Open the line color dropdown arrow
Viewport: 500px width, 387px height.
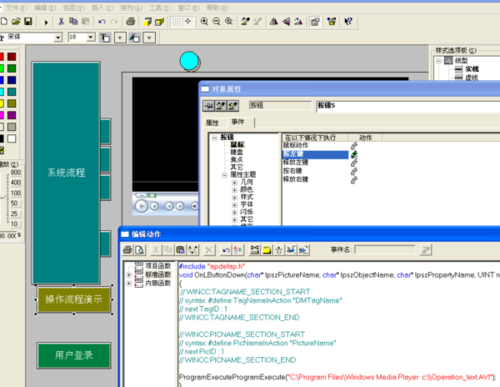pos(149,38)
